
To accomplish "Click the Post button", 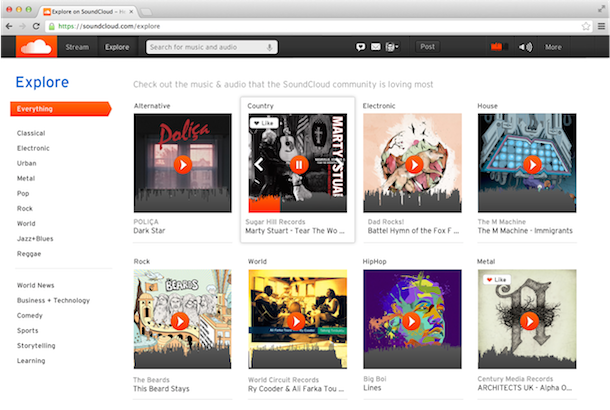I will 427,47.
